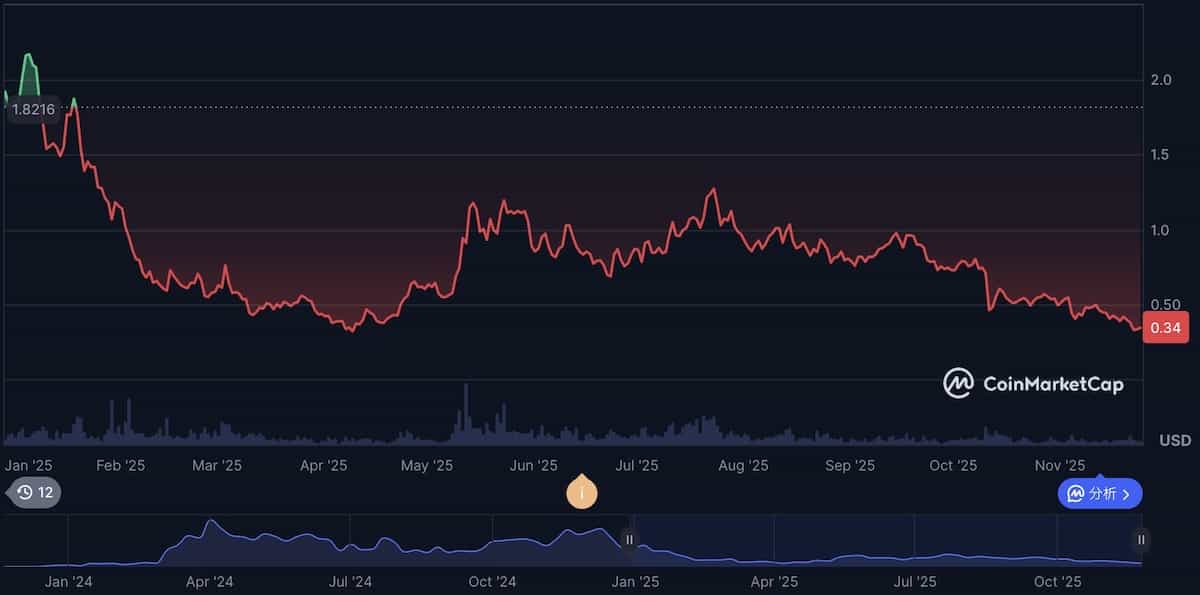Click the Nov '25 axis label

[1060, 465]
